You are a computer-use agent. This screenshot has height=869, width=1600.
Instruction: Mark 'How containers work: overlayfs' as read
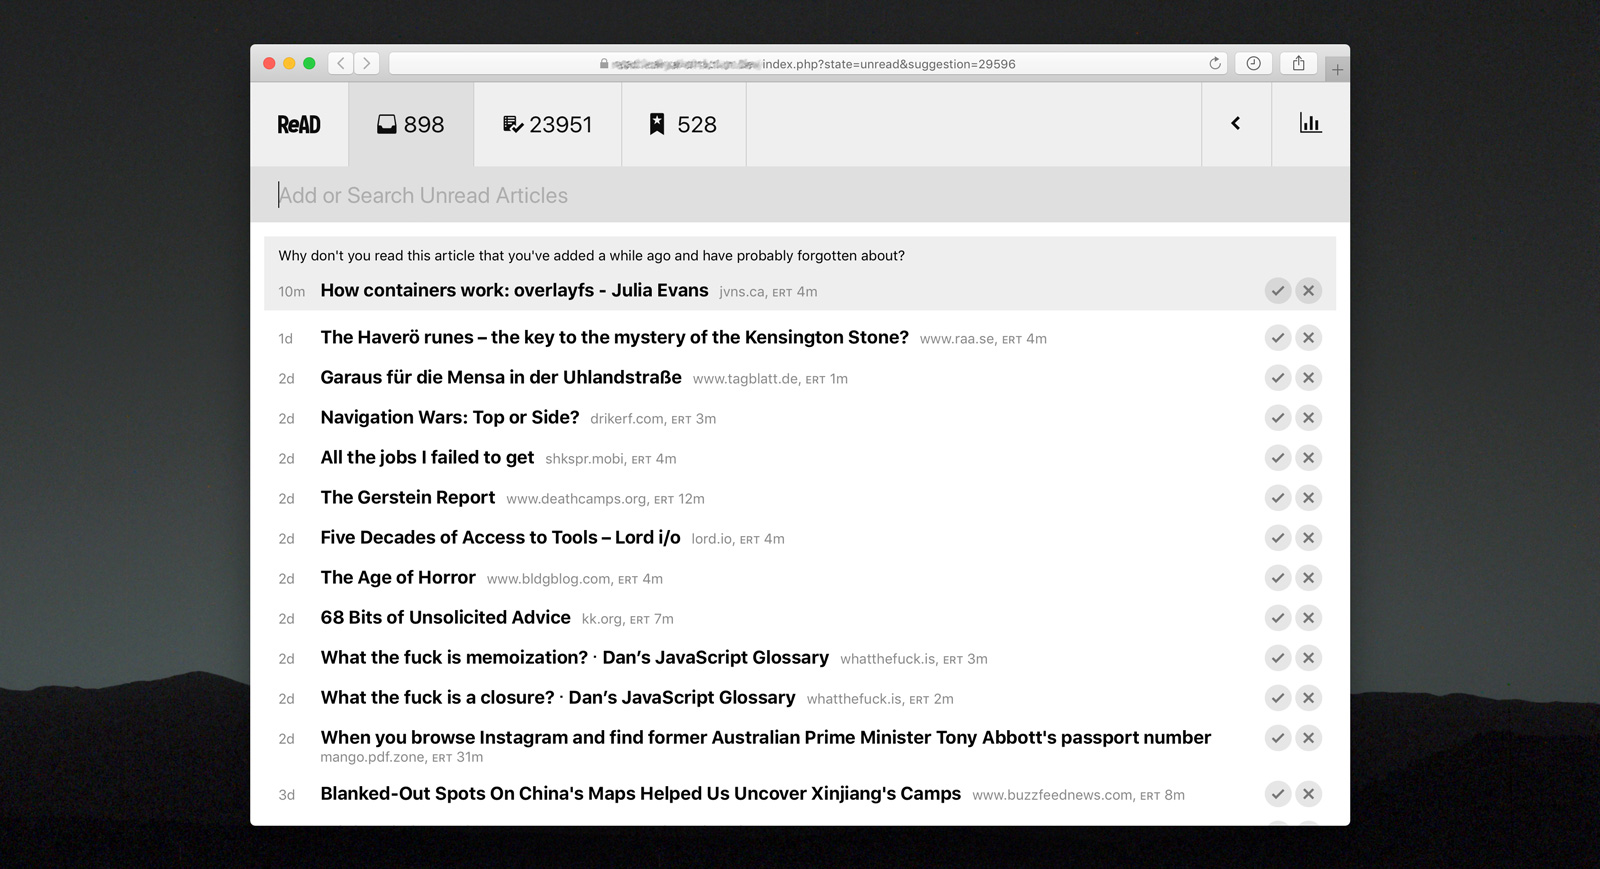[x=1277, y=291]
